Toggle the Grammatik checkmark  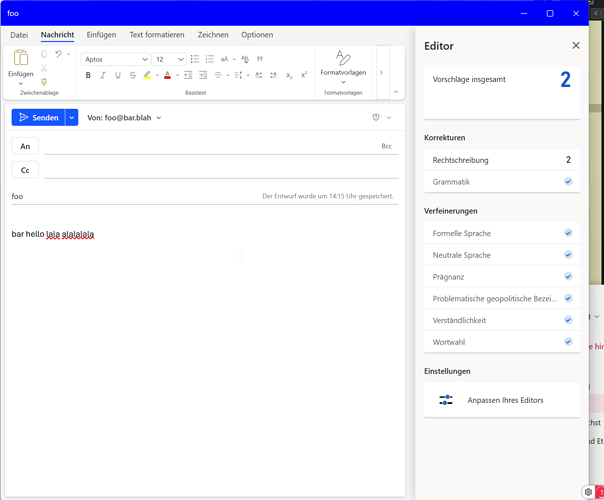pyautogui.click(x=568, y=181)
